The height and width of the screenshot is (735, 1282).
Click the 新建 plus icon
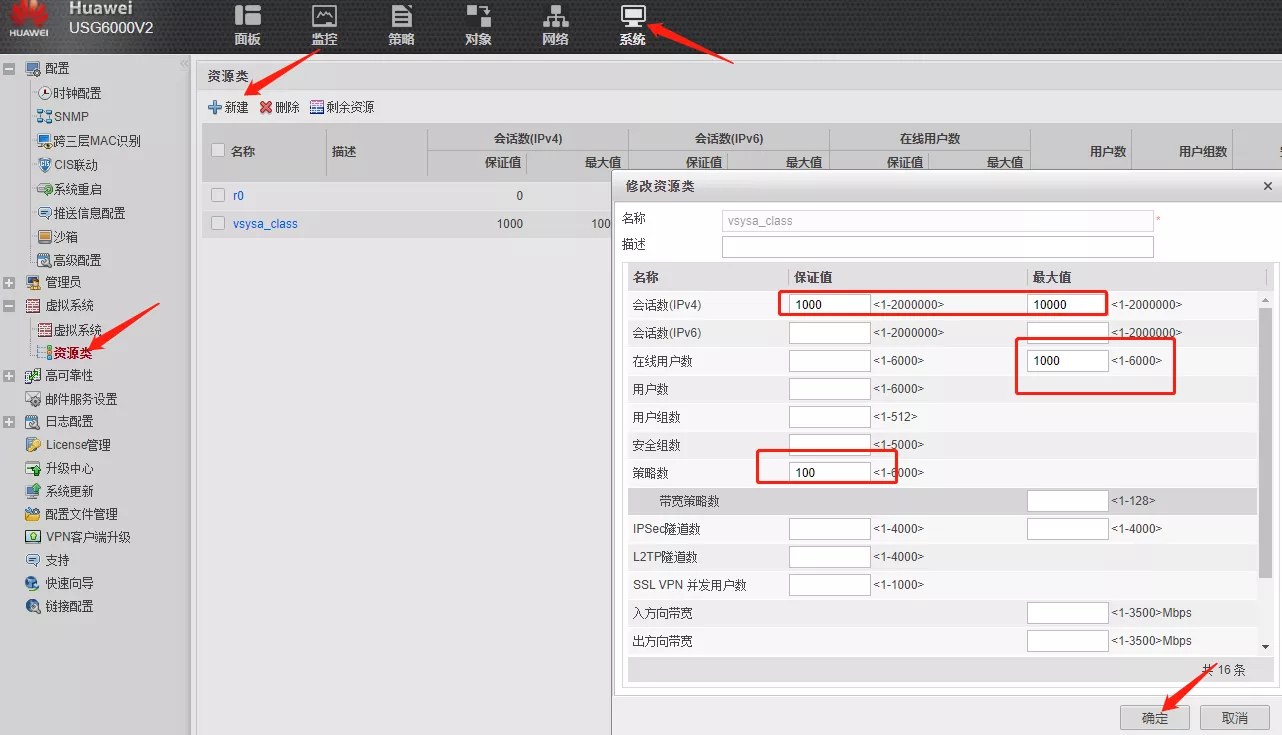(x=214, y=107)
